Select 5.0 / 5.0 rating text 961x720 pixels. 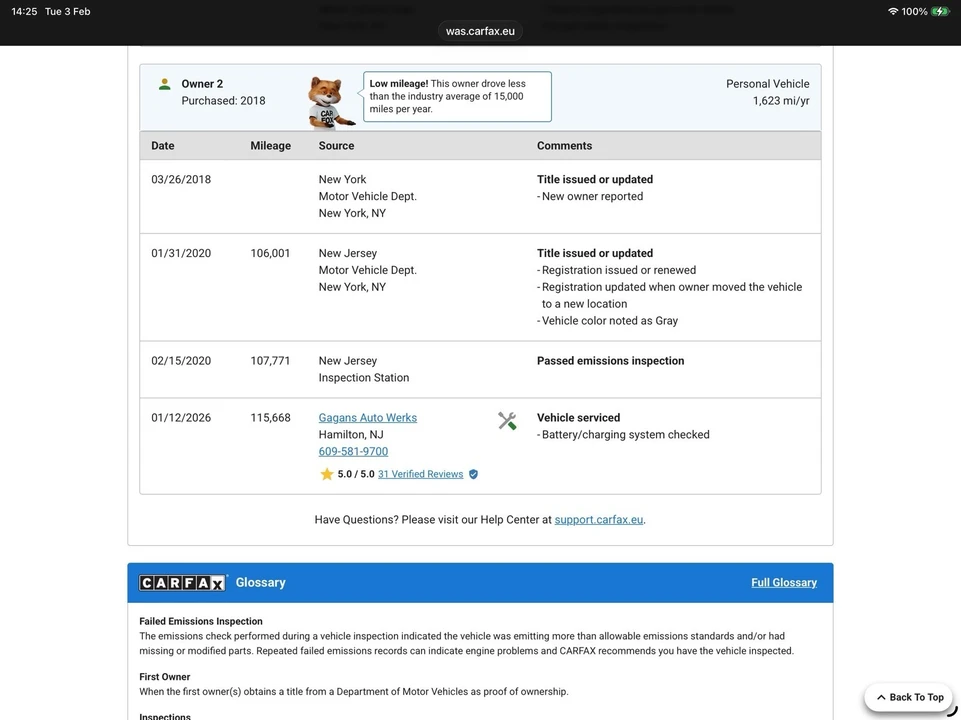tap(355, 474)
